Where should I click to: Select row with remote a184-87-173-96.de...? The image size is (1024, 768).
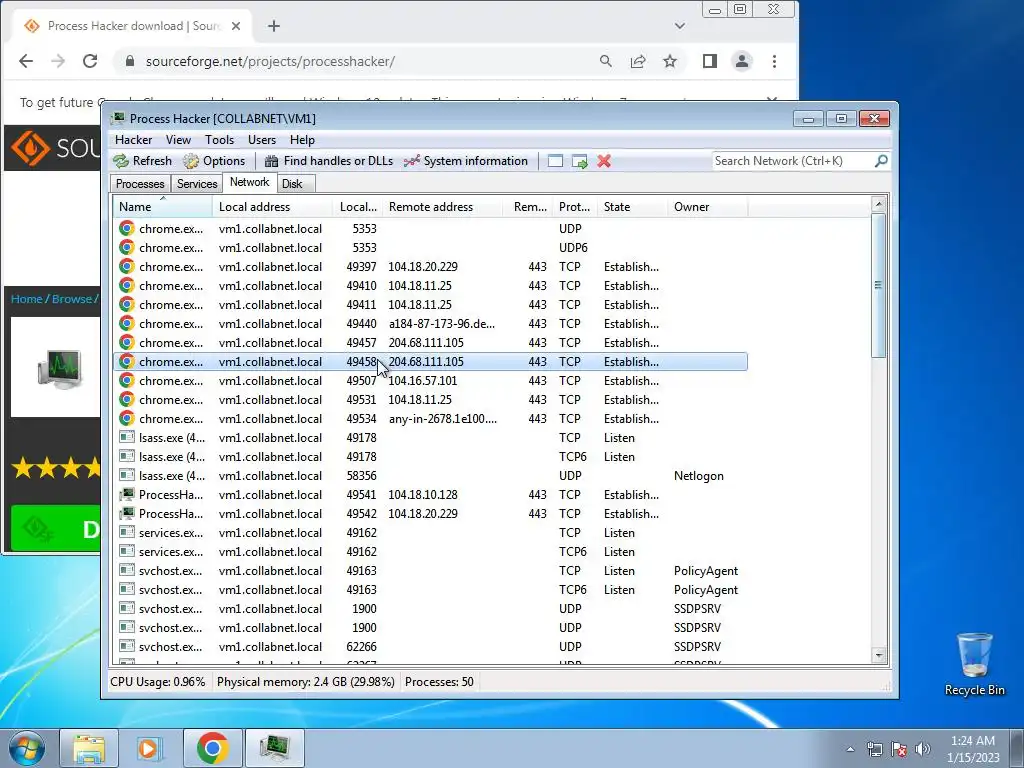pos(430,323)
